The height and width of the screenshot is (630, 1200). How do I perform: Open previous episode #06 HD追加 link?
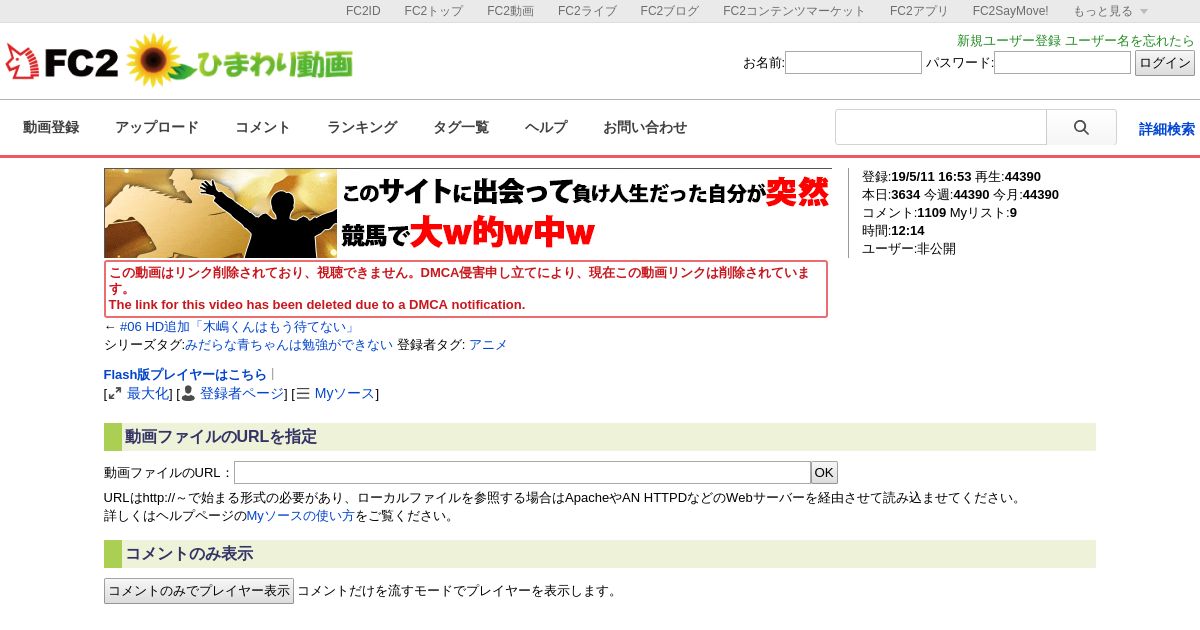pyautogui.click(x=237, y=327)
